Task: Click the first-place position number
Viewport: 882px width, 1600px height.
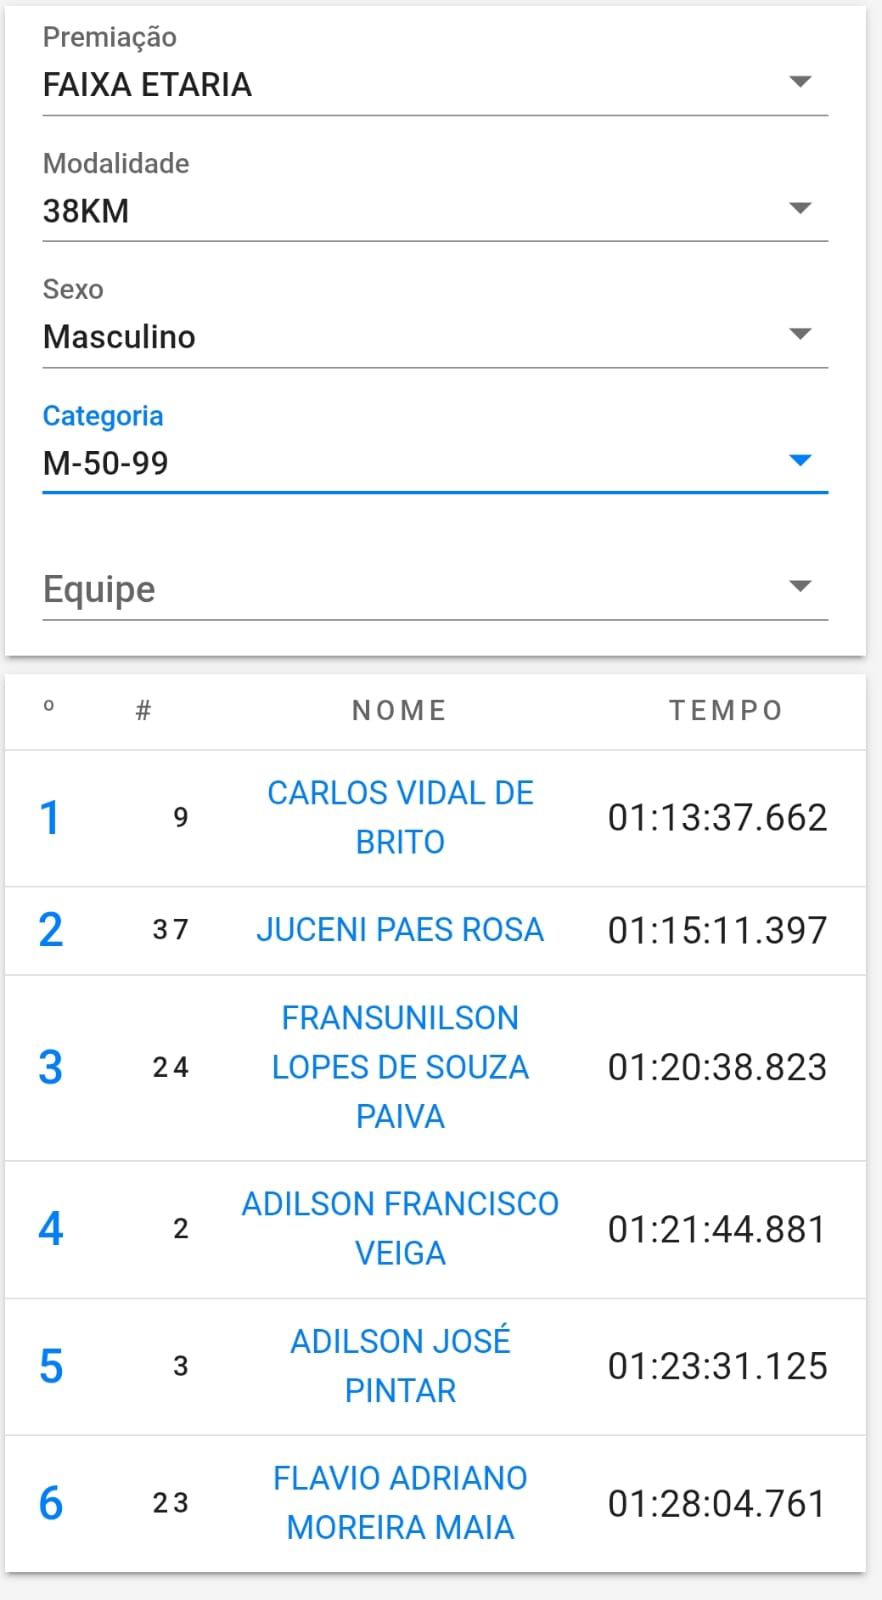Action: [x=50, y=818]
